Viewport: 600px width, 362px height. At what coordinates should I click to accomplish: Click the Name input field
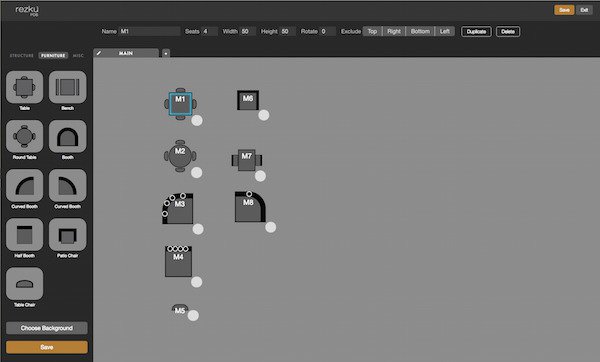pyautogui.click(x=150, y=31)
